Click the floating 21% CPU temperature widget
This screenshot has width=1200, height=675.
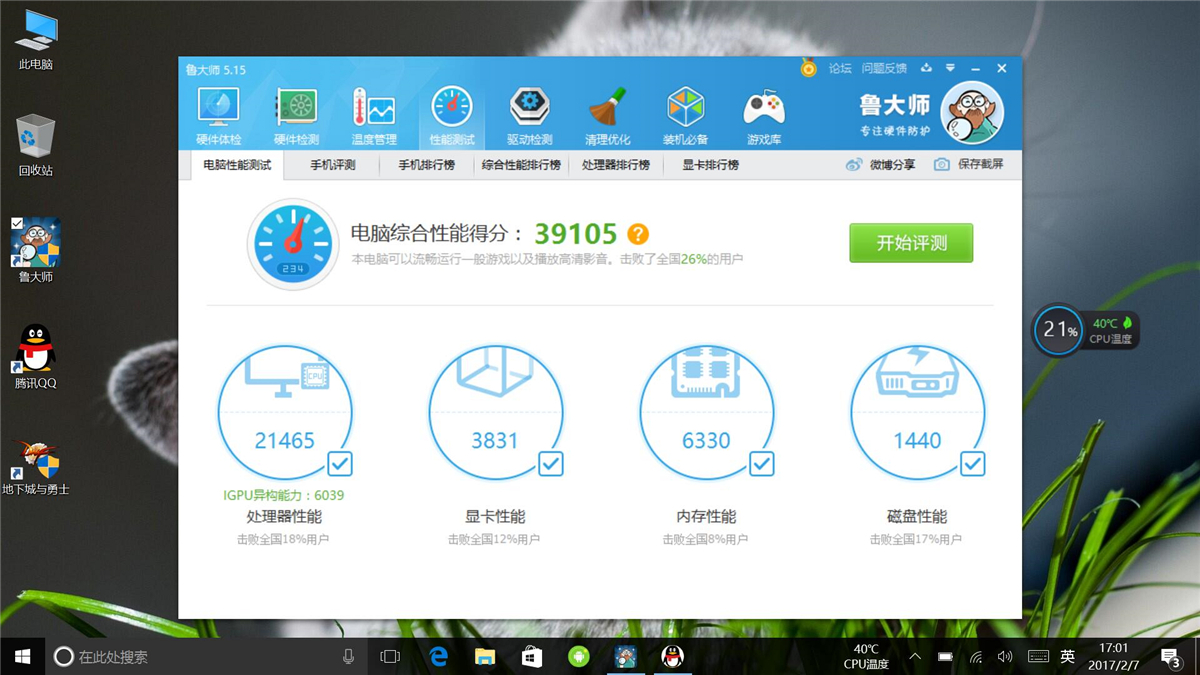(1057, 330)
